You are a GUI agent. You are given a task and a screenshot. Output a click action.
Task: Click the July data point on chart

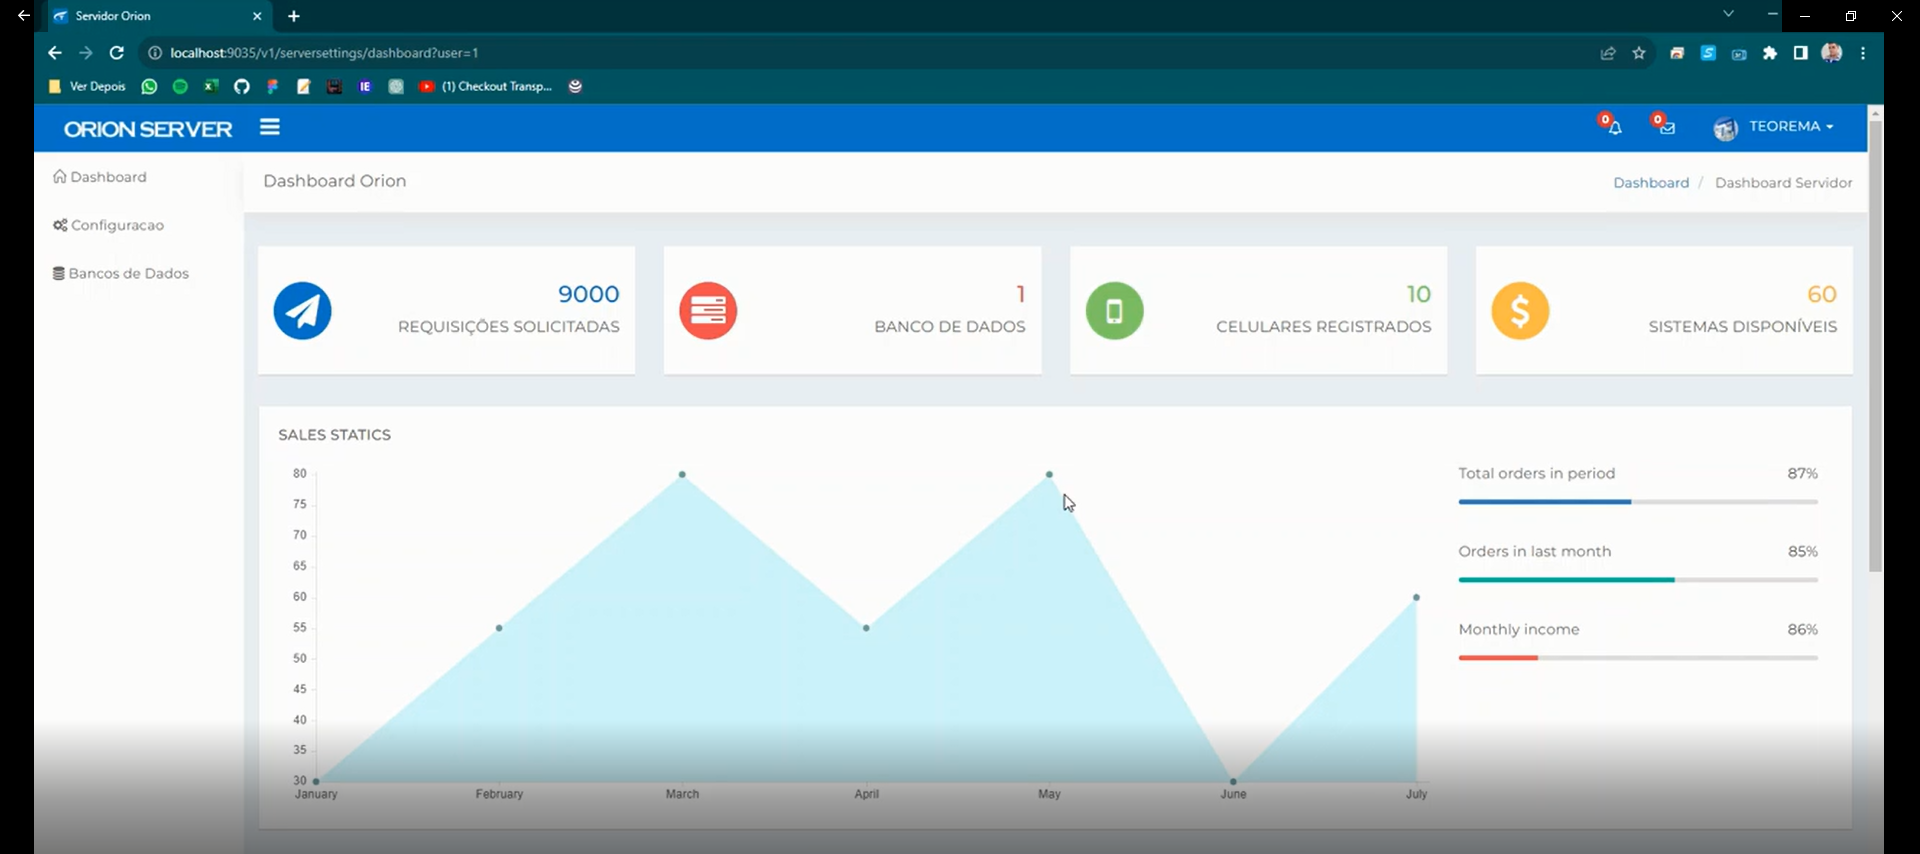pos(1416,597)
